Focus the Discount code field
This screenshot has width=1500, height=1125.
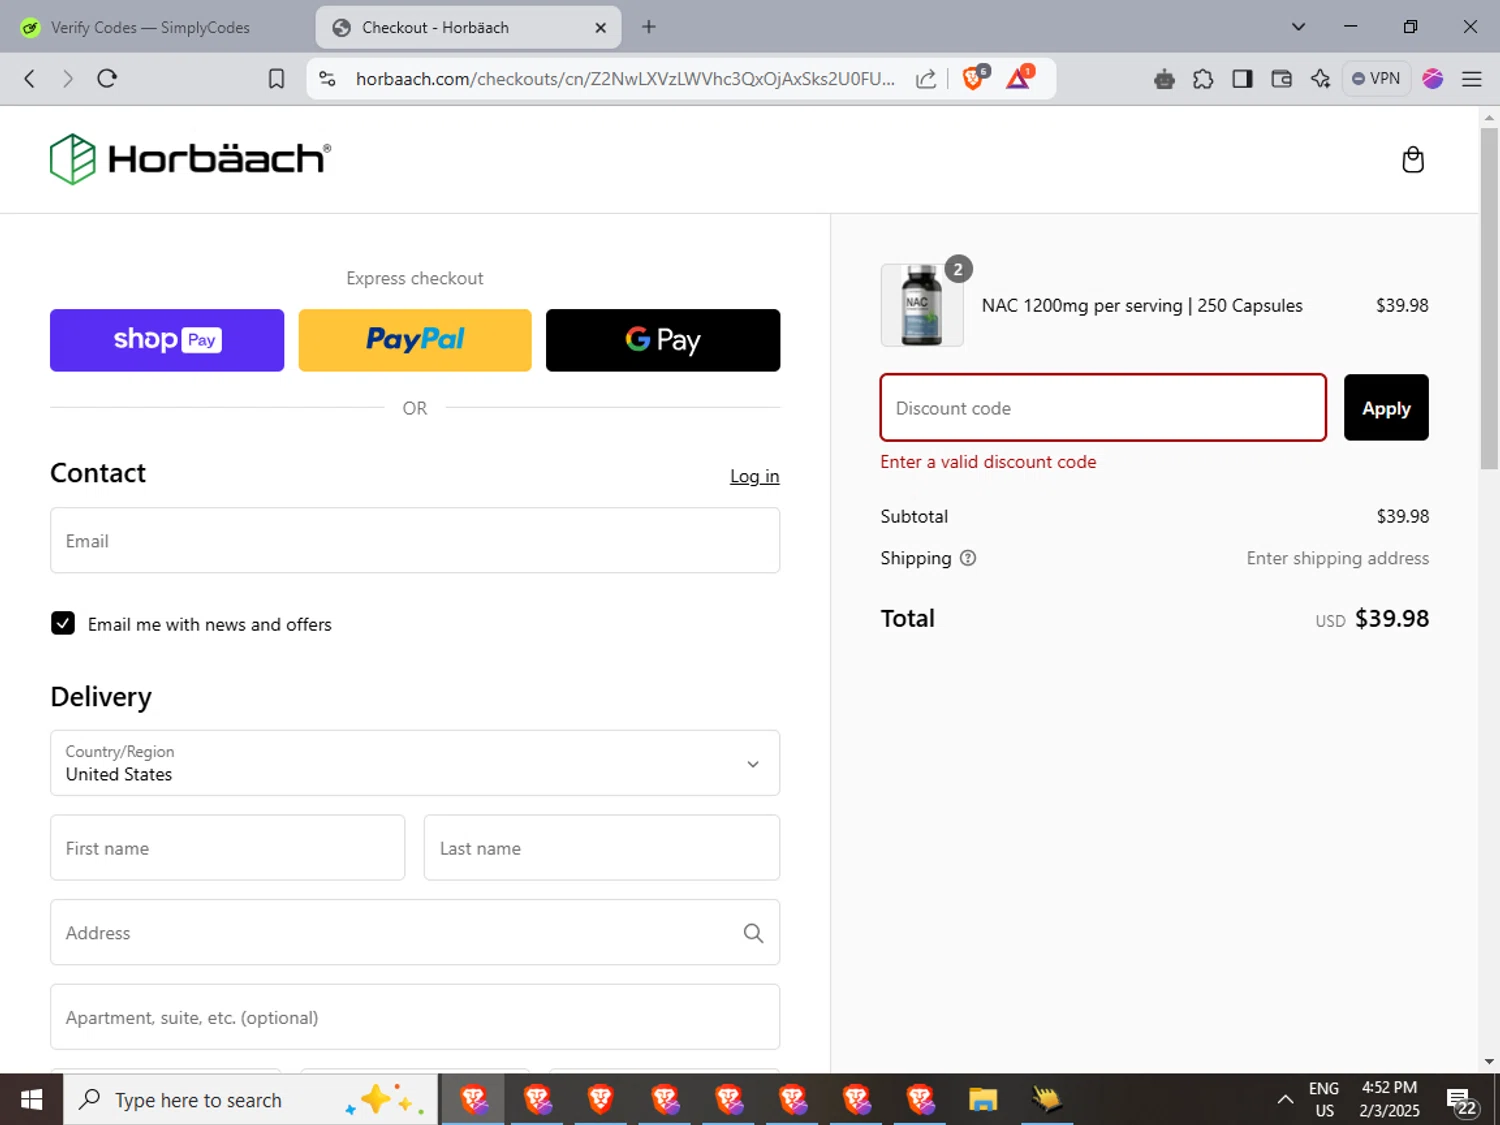(x=1103, y=408)
